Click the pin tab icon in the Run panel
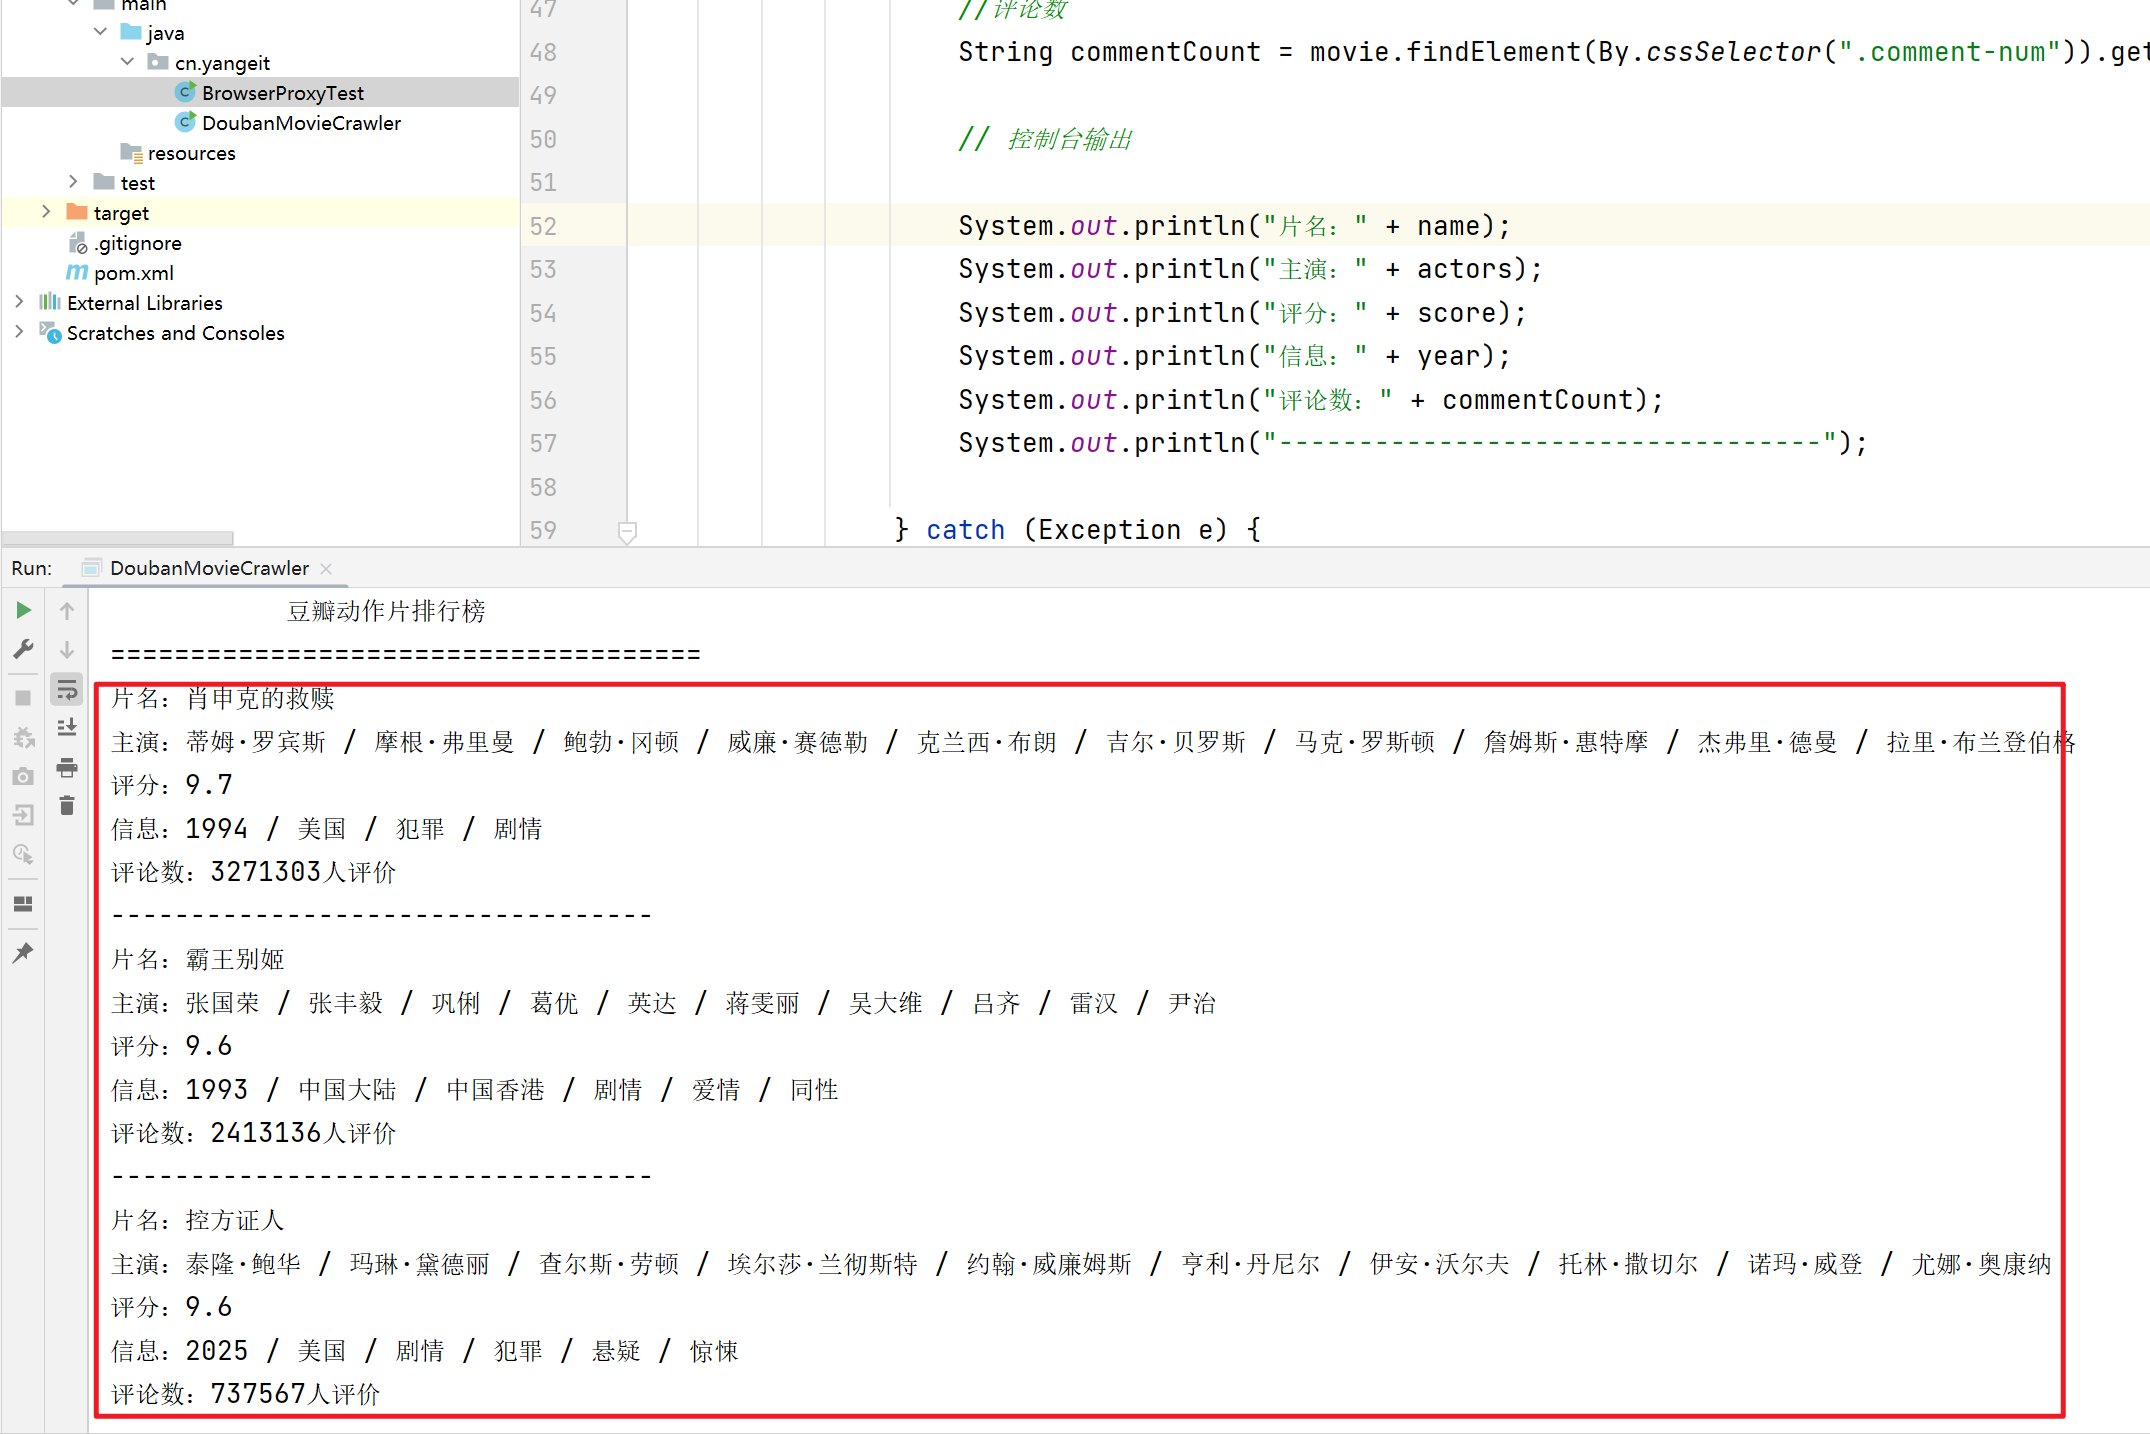 tap(23, 952)
